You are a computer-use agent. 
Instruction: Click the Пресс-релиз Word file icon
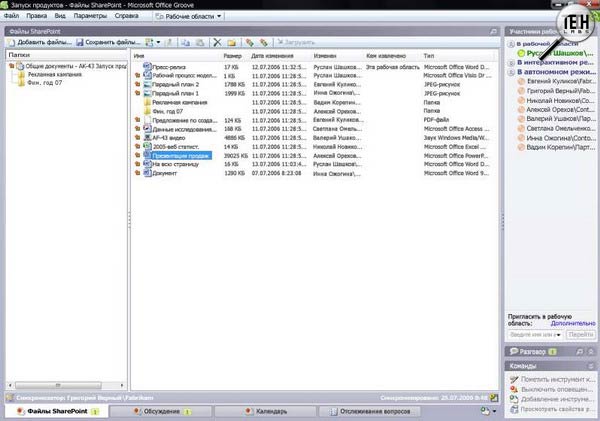tap(147, 67)
